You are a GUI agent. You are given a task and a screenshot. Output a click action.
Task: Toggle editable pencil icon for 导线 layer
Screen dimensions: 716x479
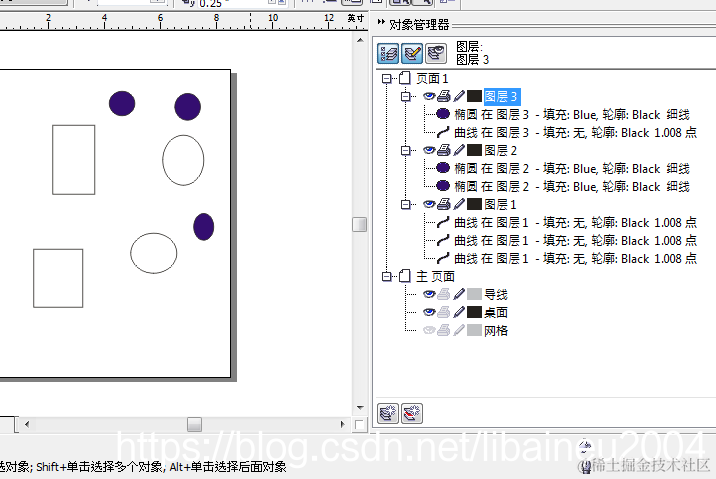point(459,294)
